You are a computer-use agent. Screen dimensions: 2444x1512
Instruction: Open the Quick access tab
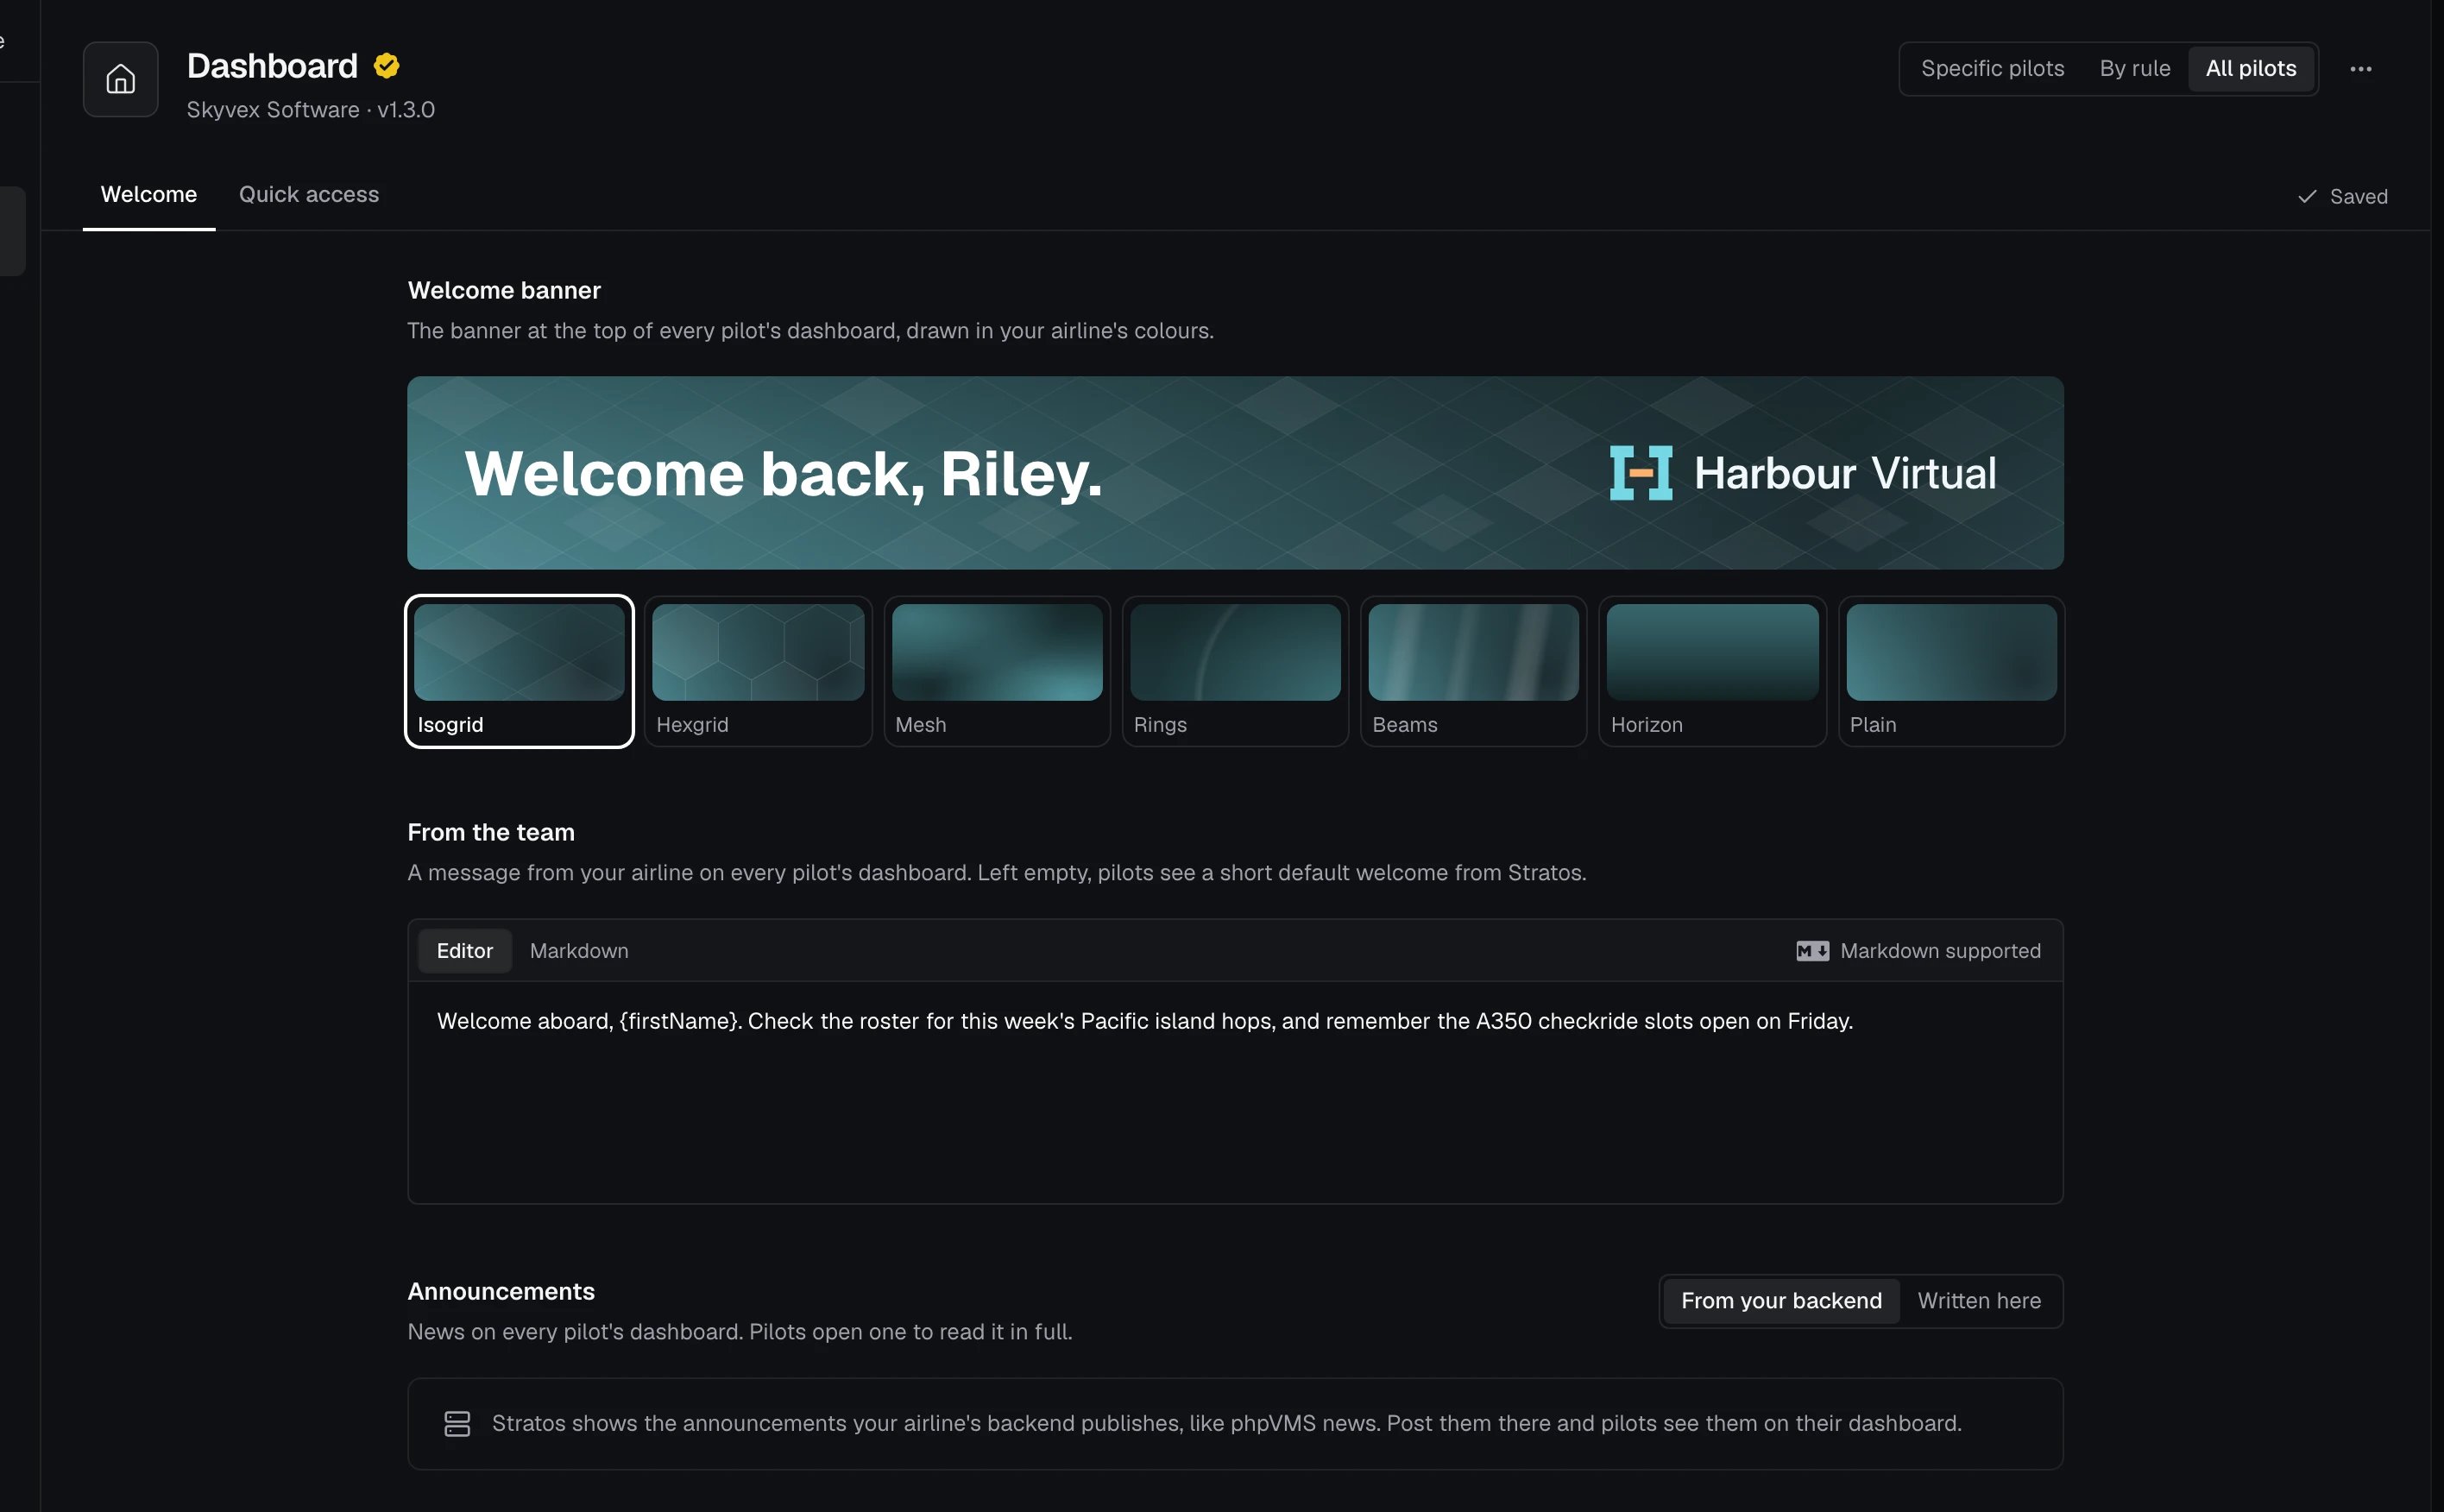click(309, 195)
